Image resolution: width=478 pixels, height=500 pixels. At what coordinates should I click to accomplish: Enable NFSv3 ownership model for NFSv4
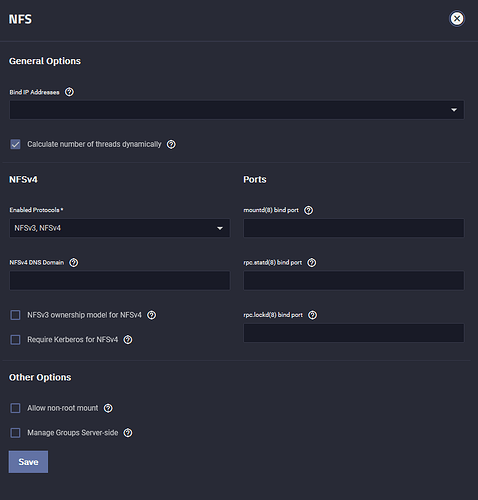pos(15,315)
